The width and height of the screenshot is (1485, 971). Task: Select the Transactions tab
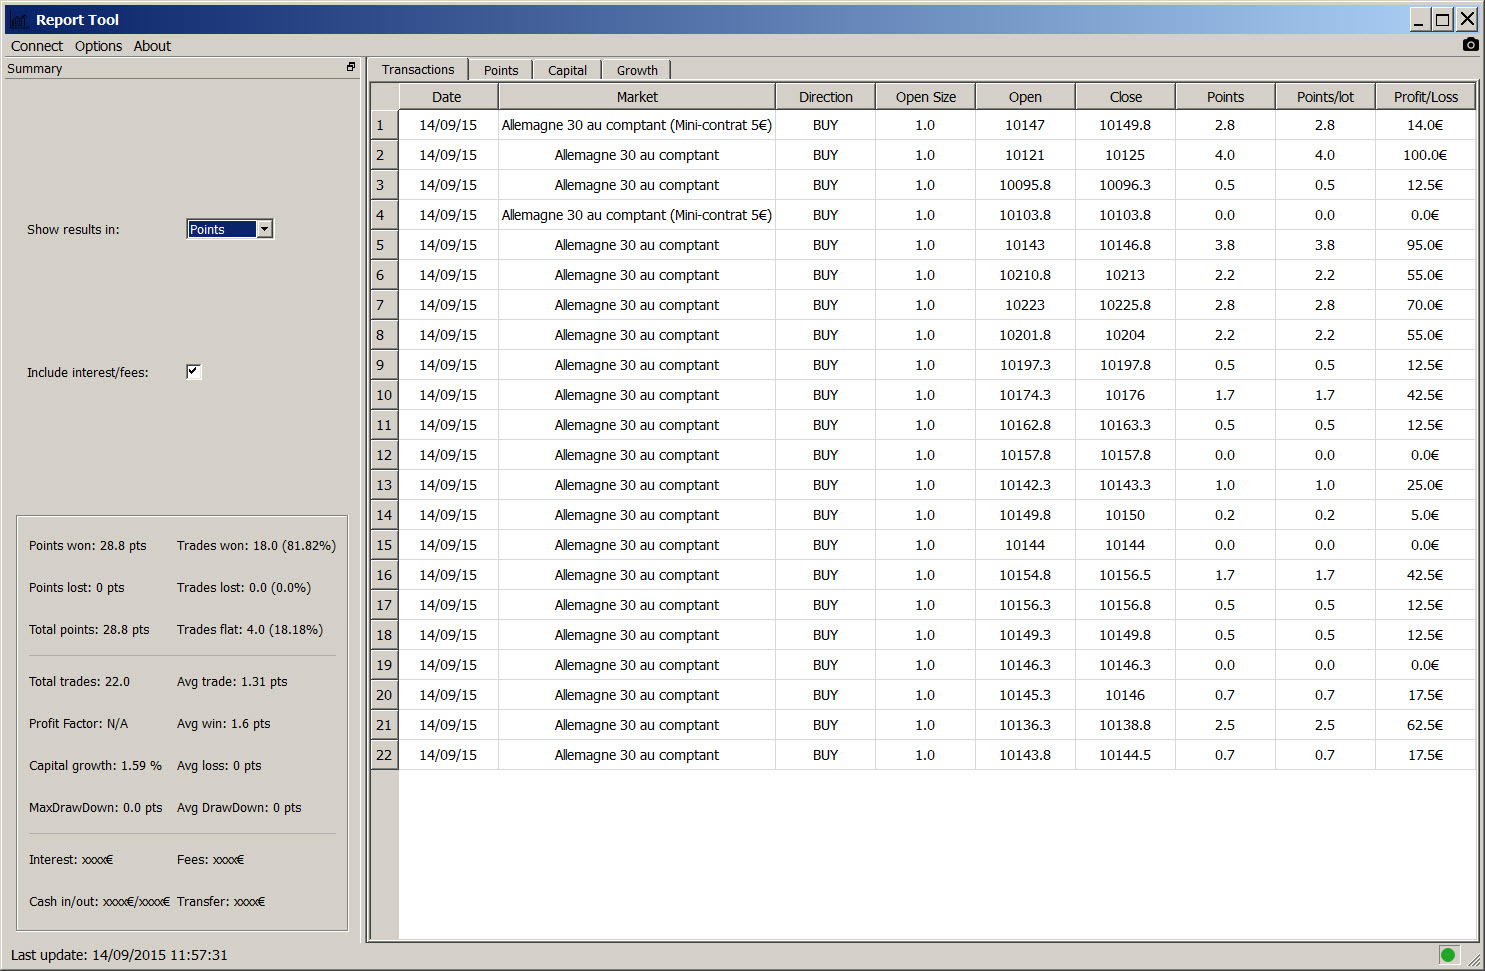418,69
